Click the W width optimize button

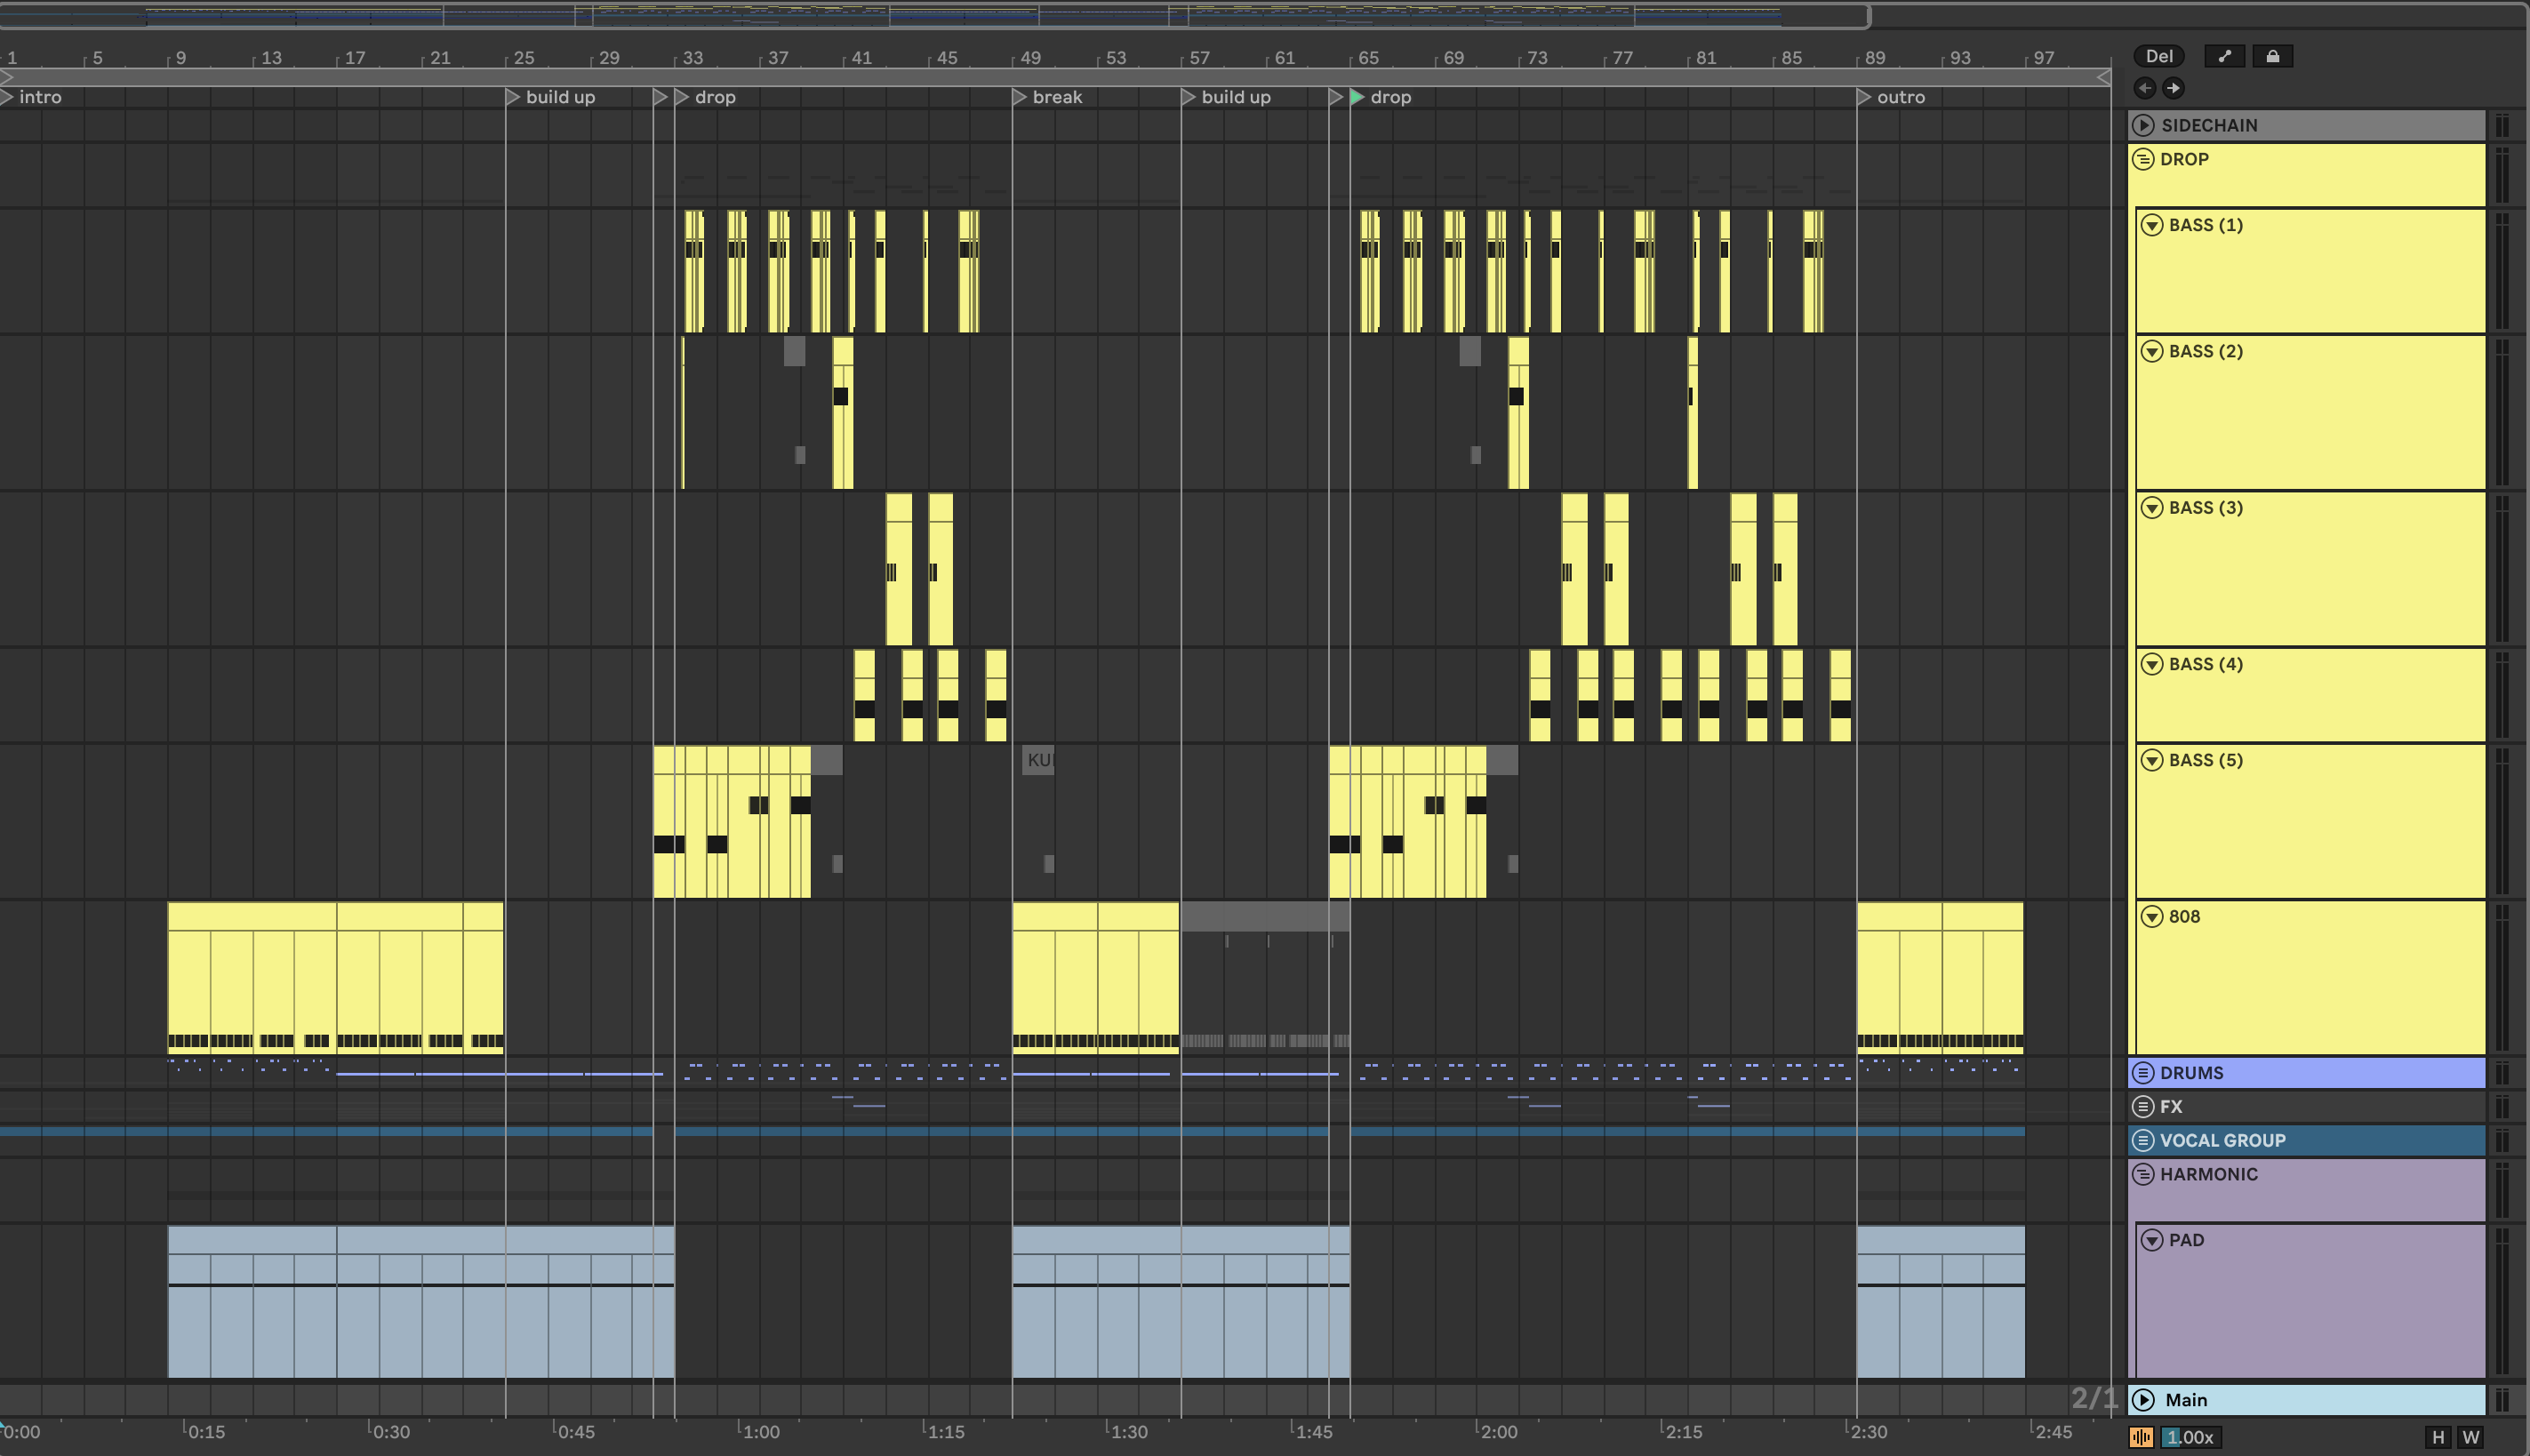pos(2470,1437)
